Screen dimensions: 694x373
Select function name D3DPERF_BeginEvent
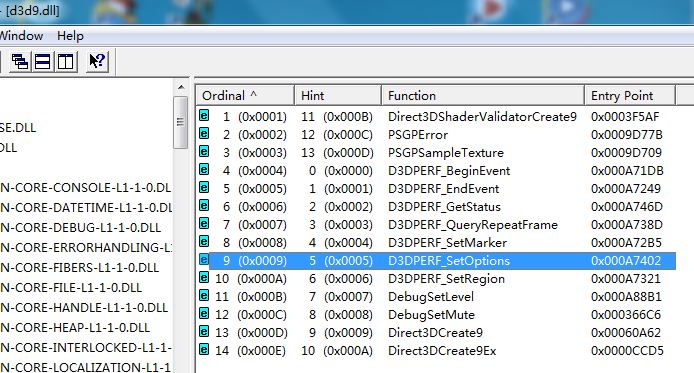click(449, 171)
